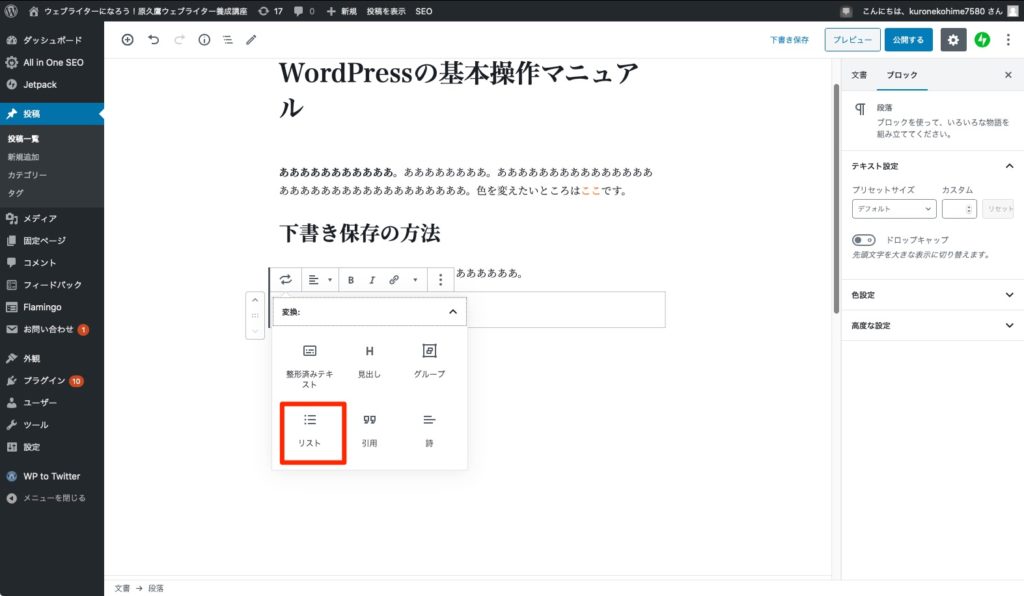This screenshot has height=596, width=1024.
Task: Click the preview (プレビュー) button
Action: (x=852, y=40)
